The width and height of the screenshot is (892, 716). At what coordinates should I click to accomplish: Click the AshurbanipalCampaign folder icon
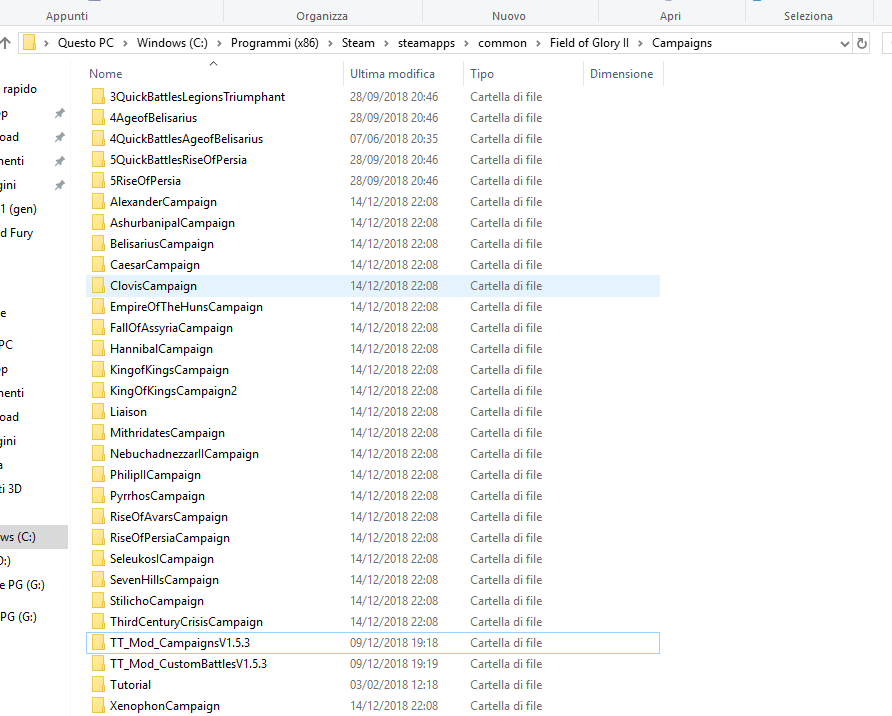click(98, 223)
